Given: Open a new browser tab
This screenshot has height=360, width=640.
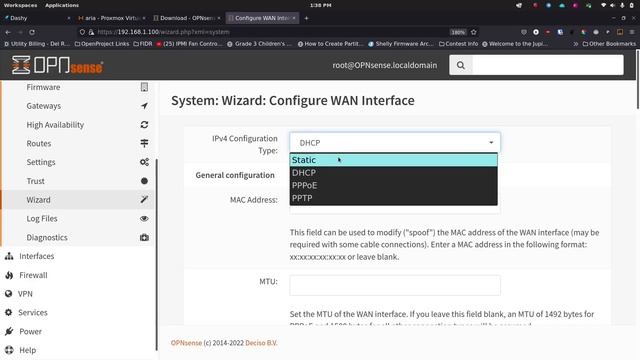Looking at the screenshot, I should click(306, 18).
